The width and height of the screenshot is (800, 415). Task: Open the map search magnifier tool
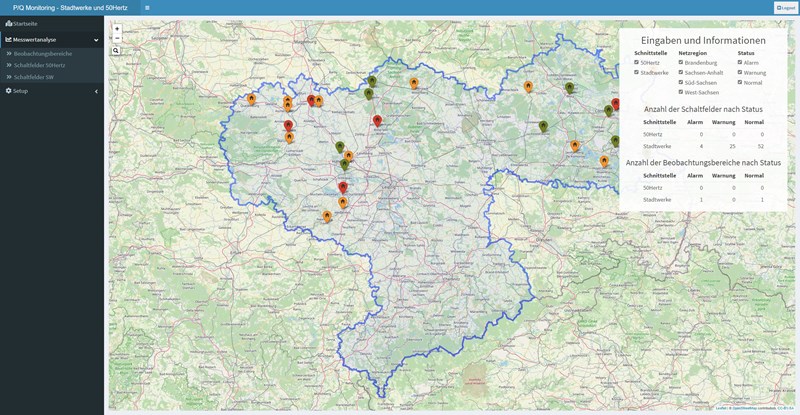[x=116, y=50]
